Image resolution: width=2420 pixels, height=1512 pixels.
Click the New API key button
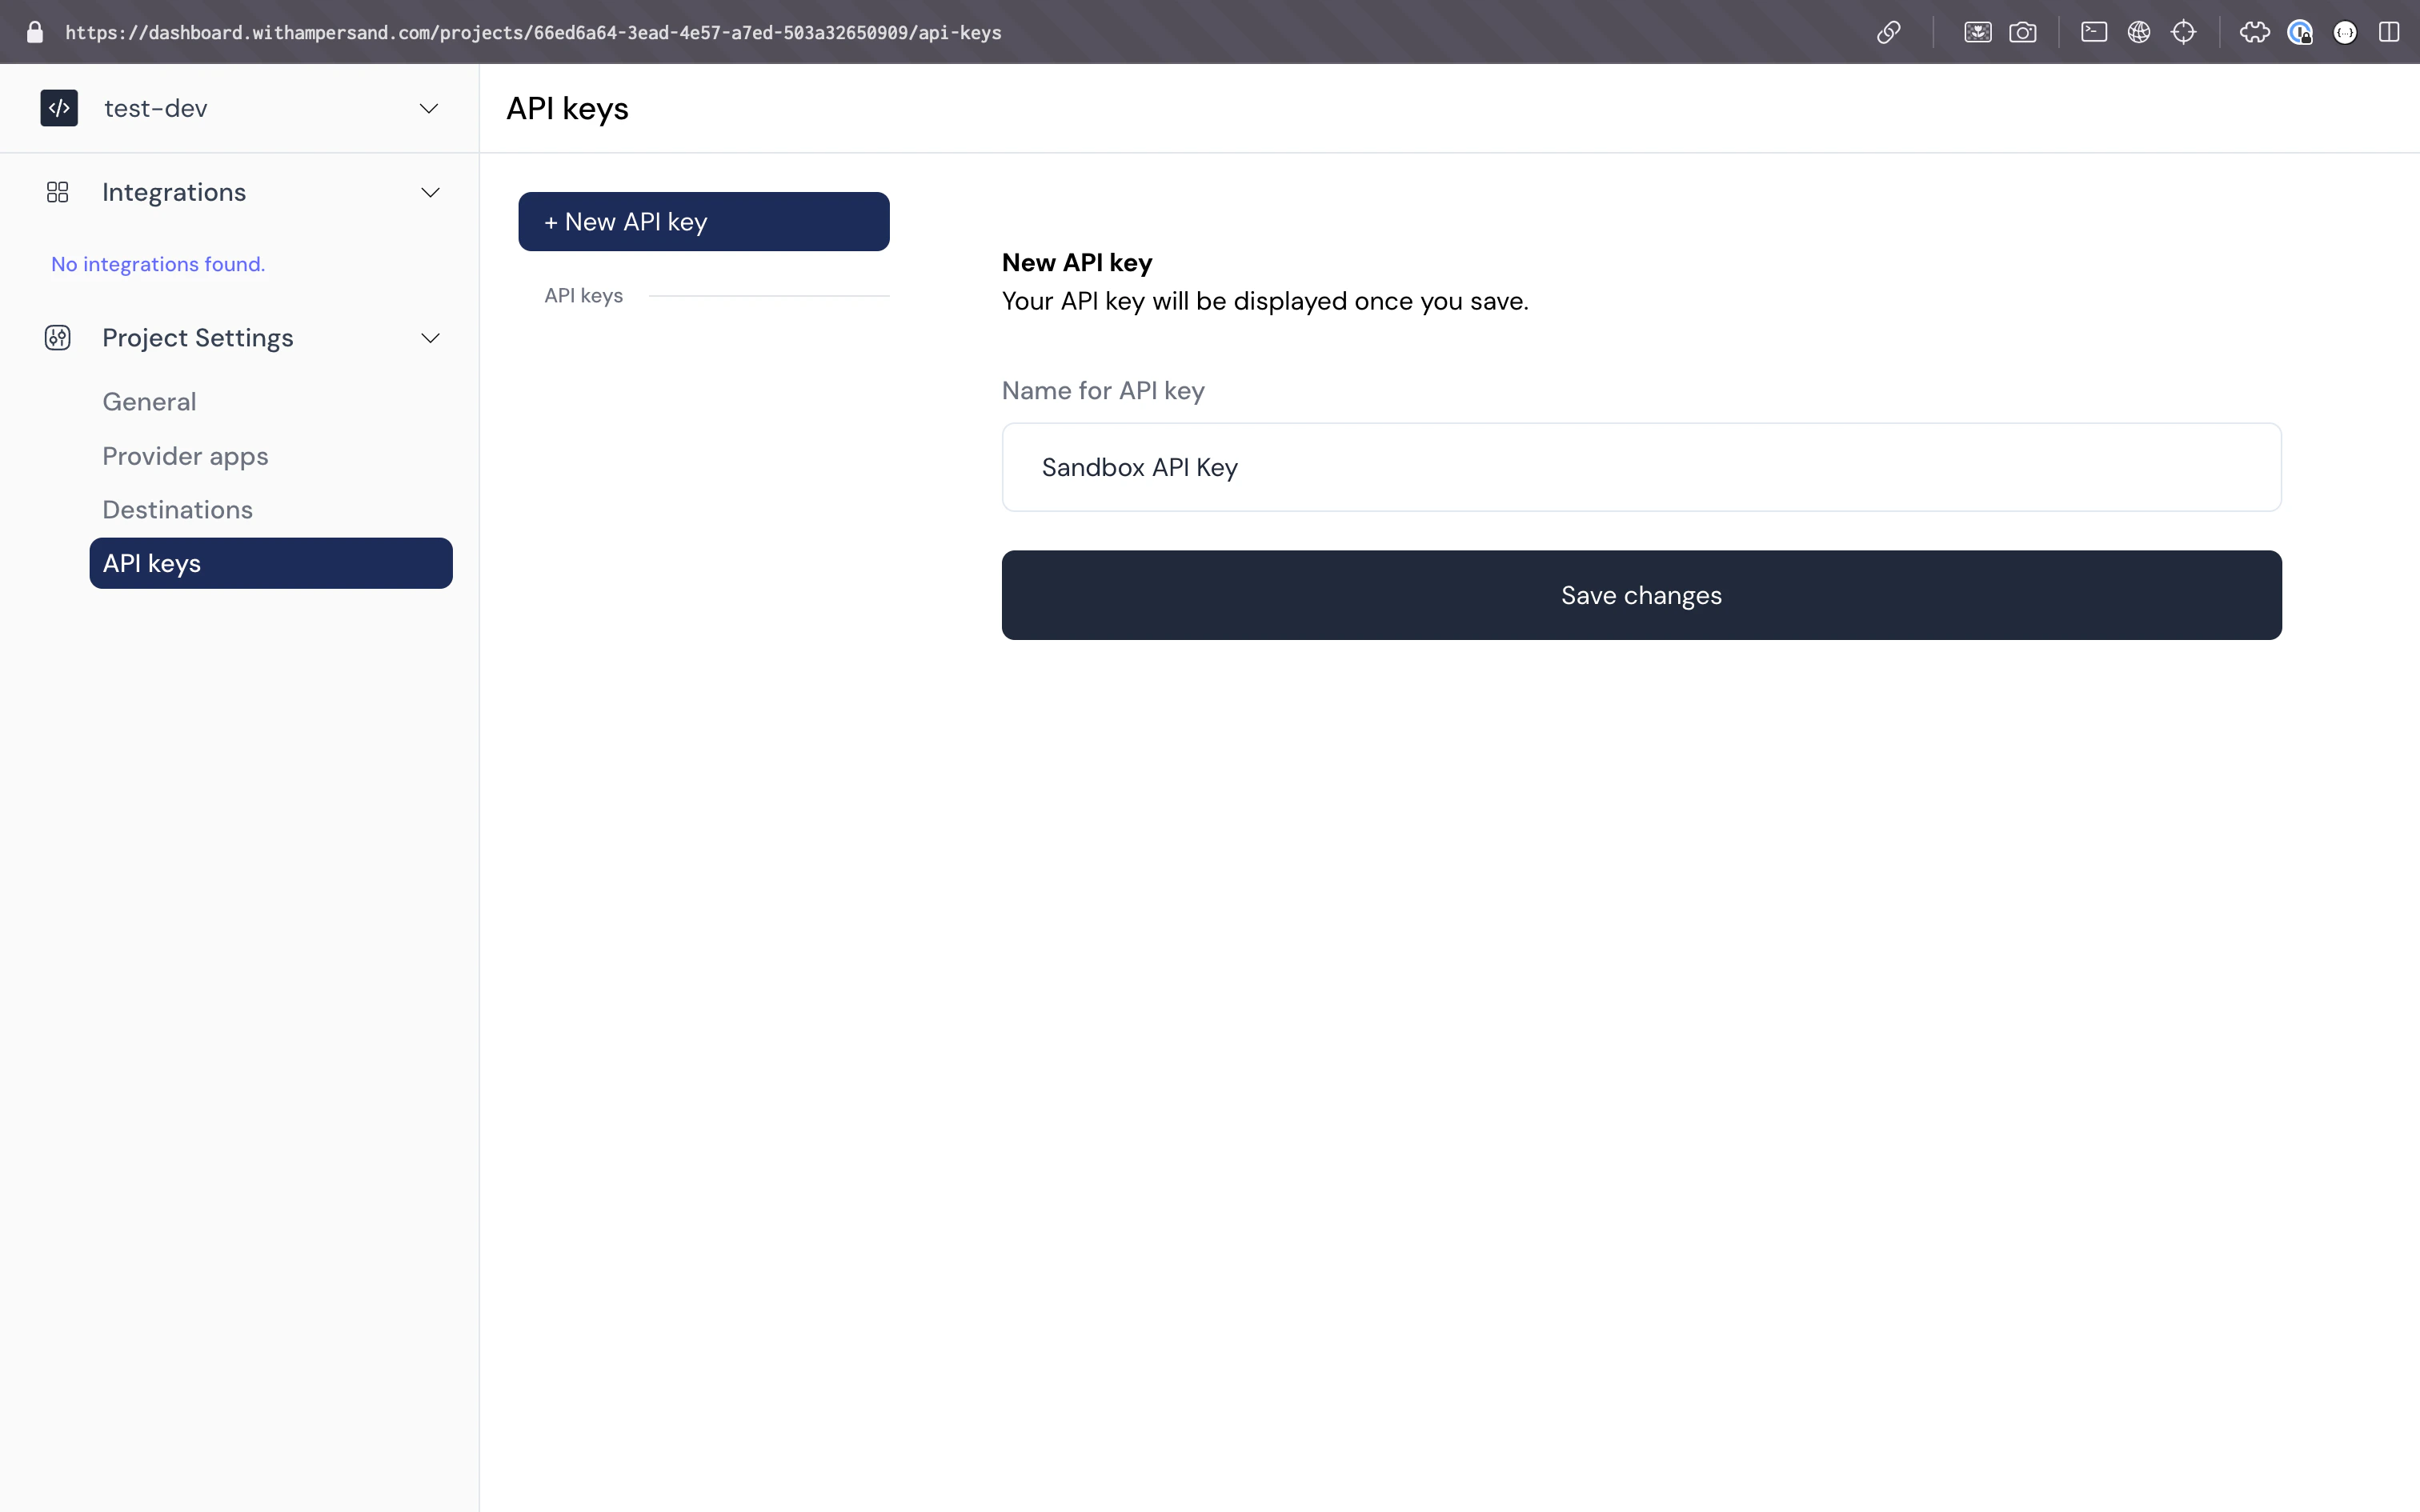point(703,221)
